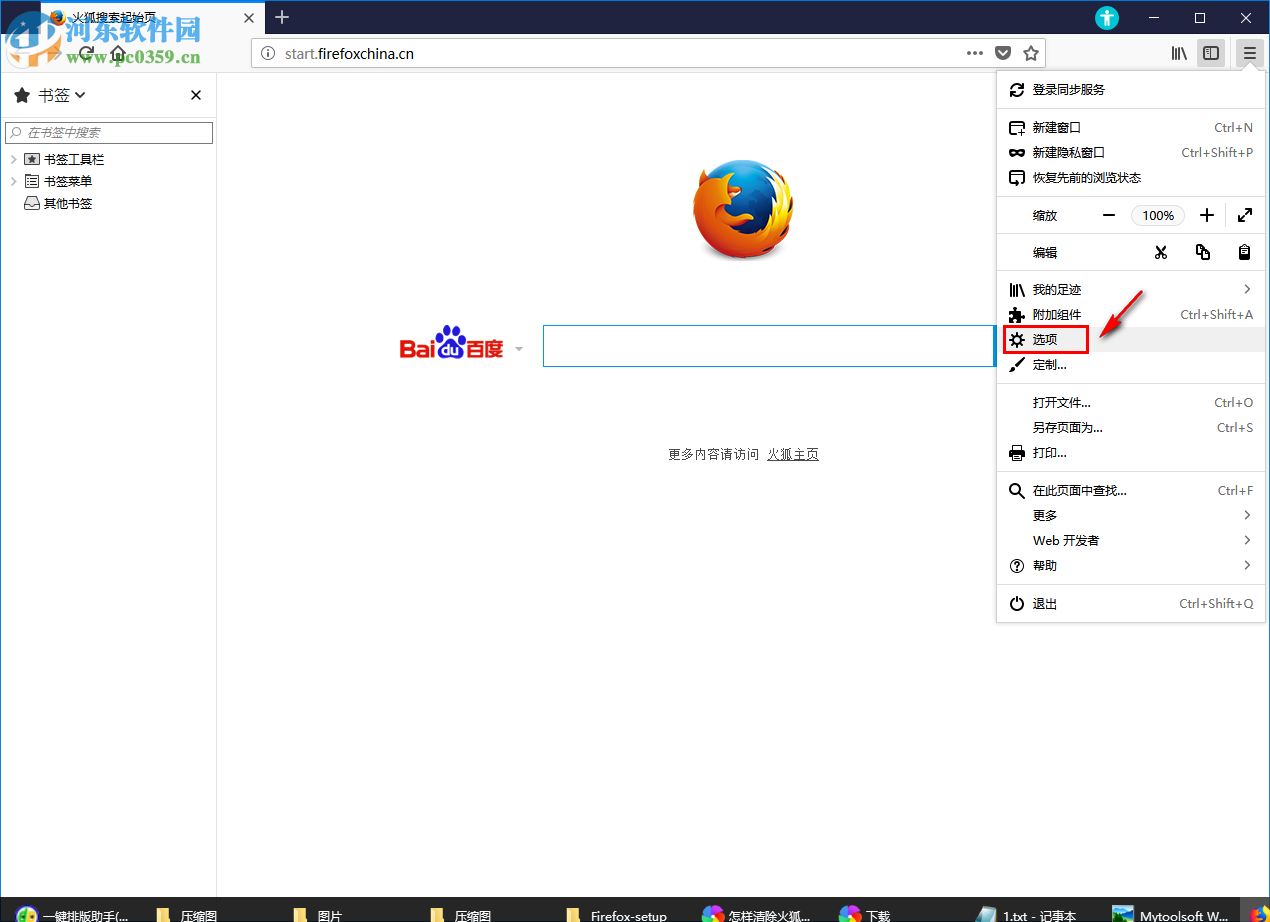Open 下载 taskbar item
The image size is (1270, 922).
(x=865, y=914)
